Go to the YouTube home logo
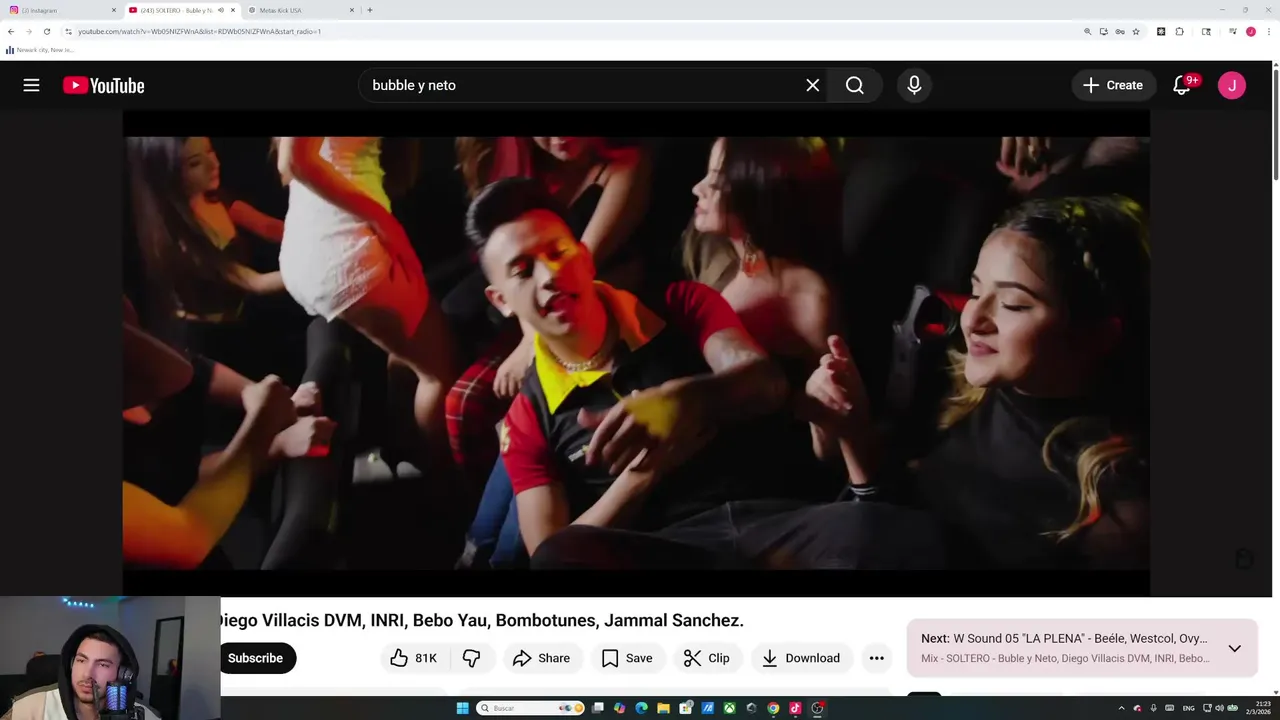 (103, 85)
